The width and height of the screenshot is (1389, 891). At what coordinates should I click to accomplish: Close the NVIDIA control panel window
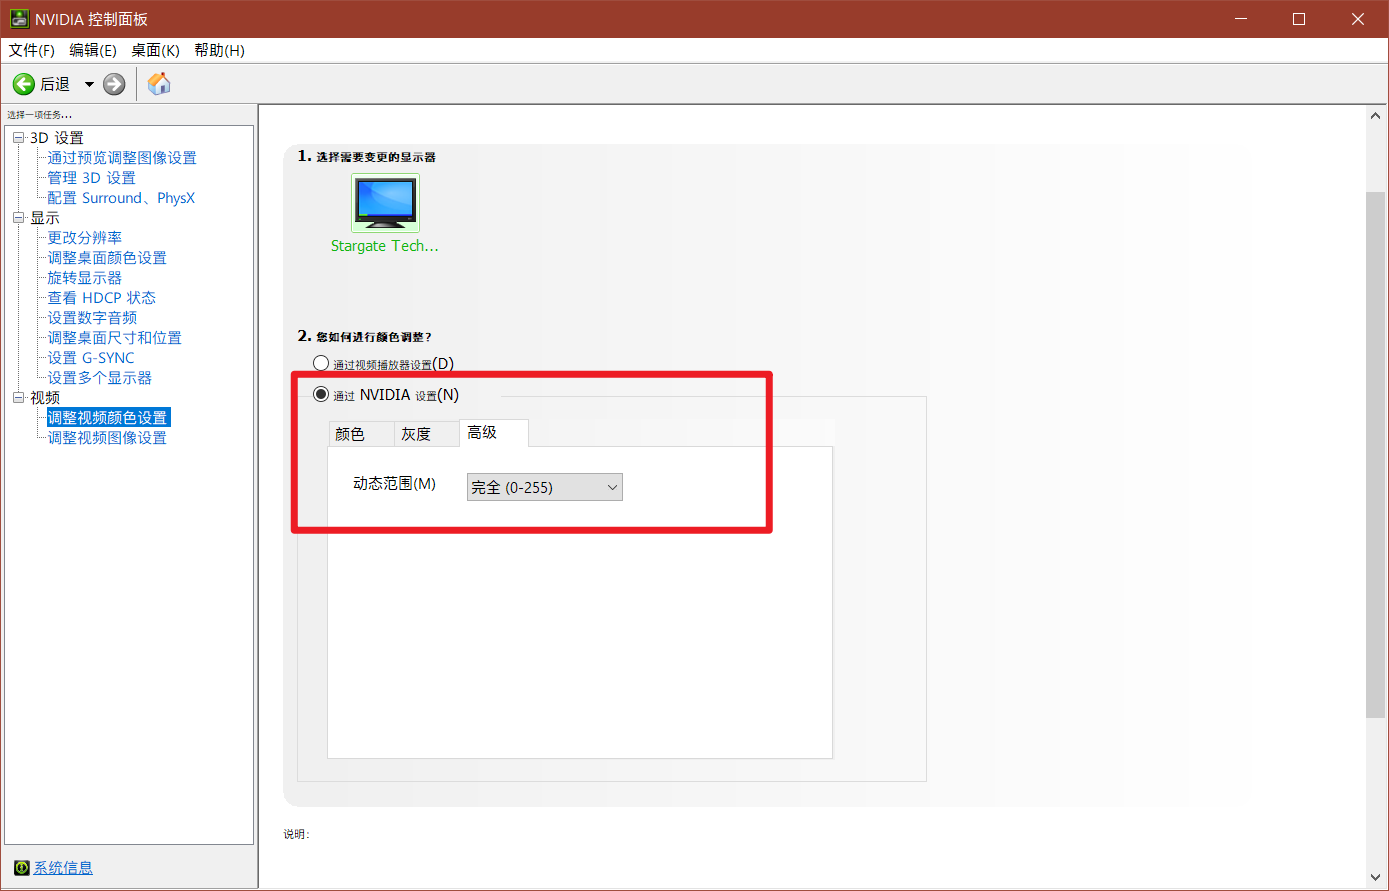[1358, 19]
